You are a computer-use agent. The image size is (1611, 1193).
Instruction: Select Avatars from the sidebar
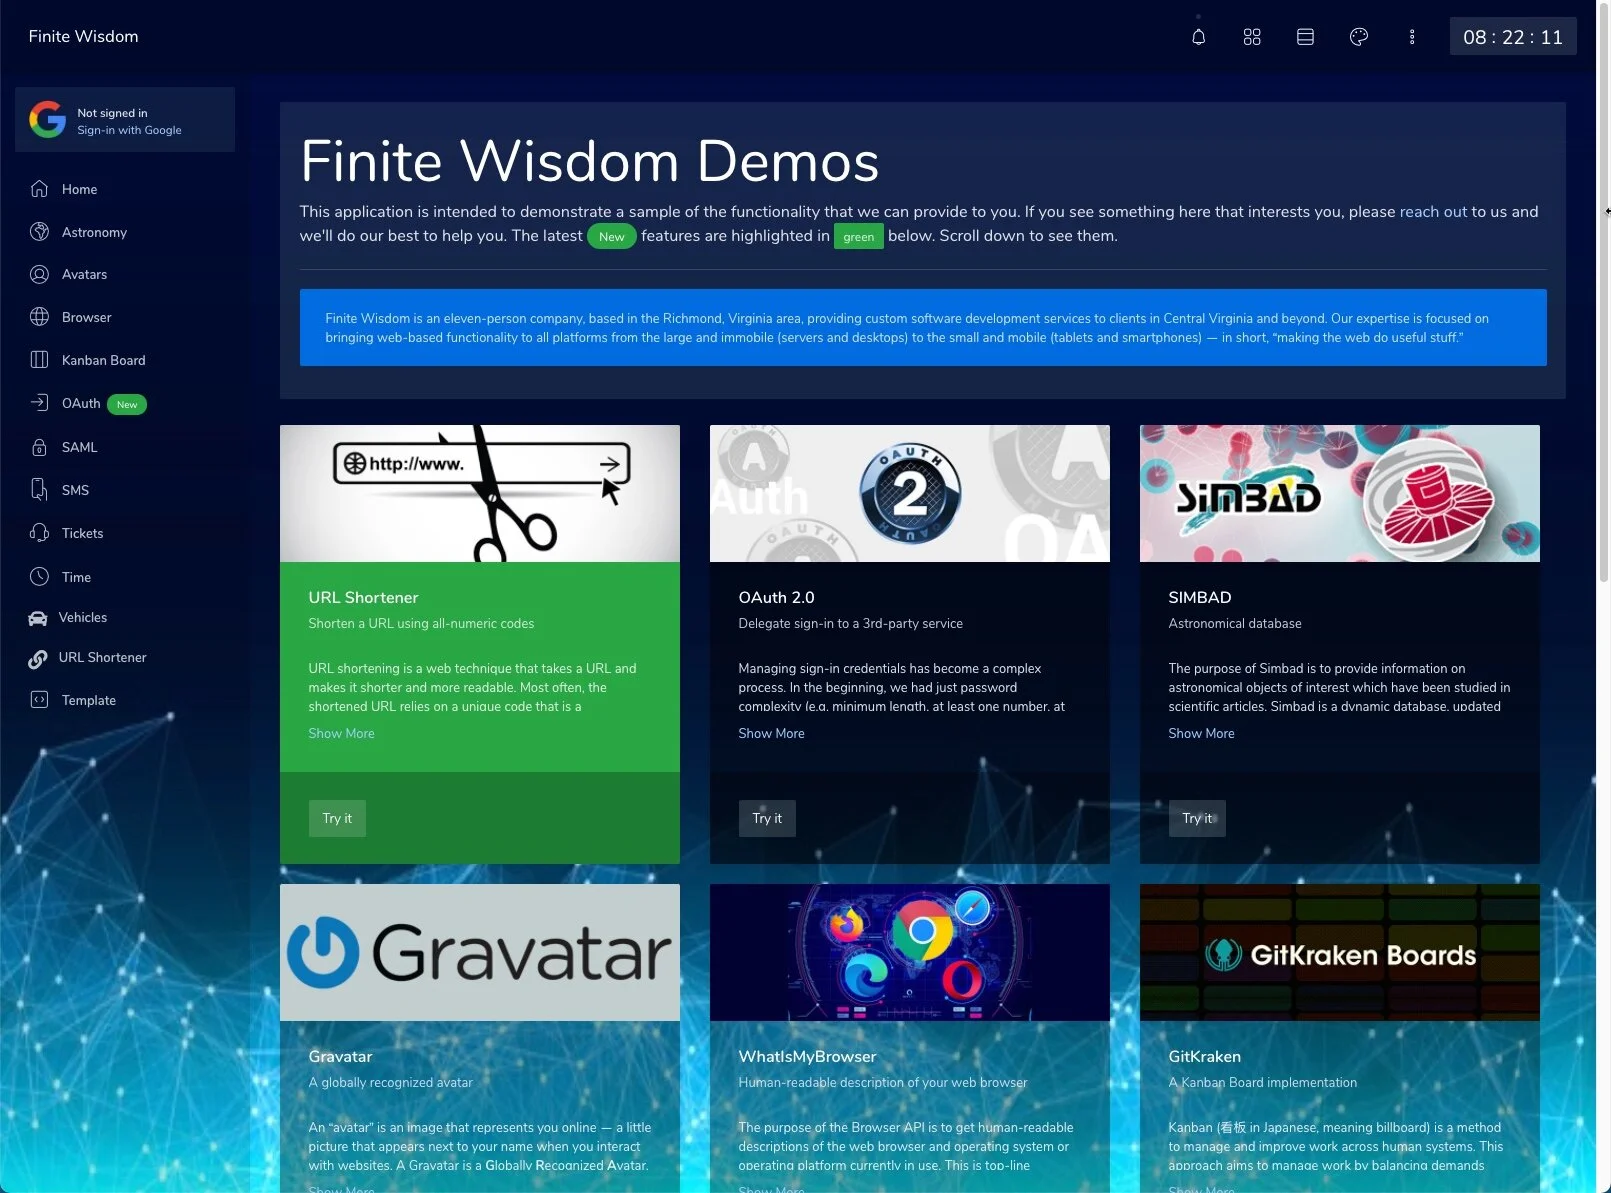[x=125, y=274]
